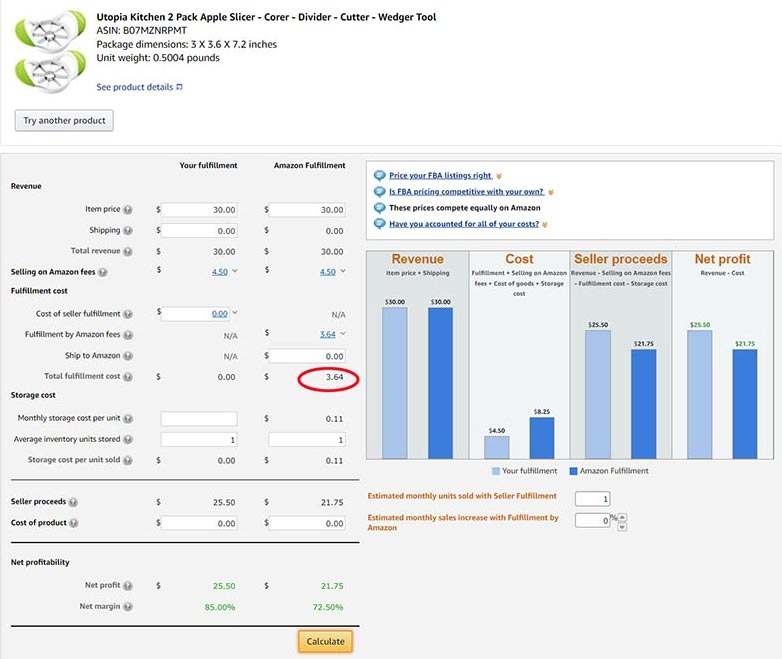Click the help icon beside Cost of product
Viewport: 782px width, 659px height.
click(x=74, y=523)
